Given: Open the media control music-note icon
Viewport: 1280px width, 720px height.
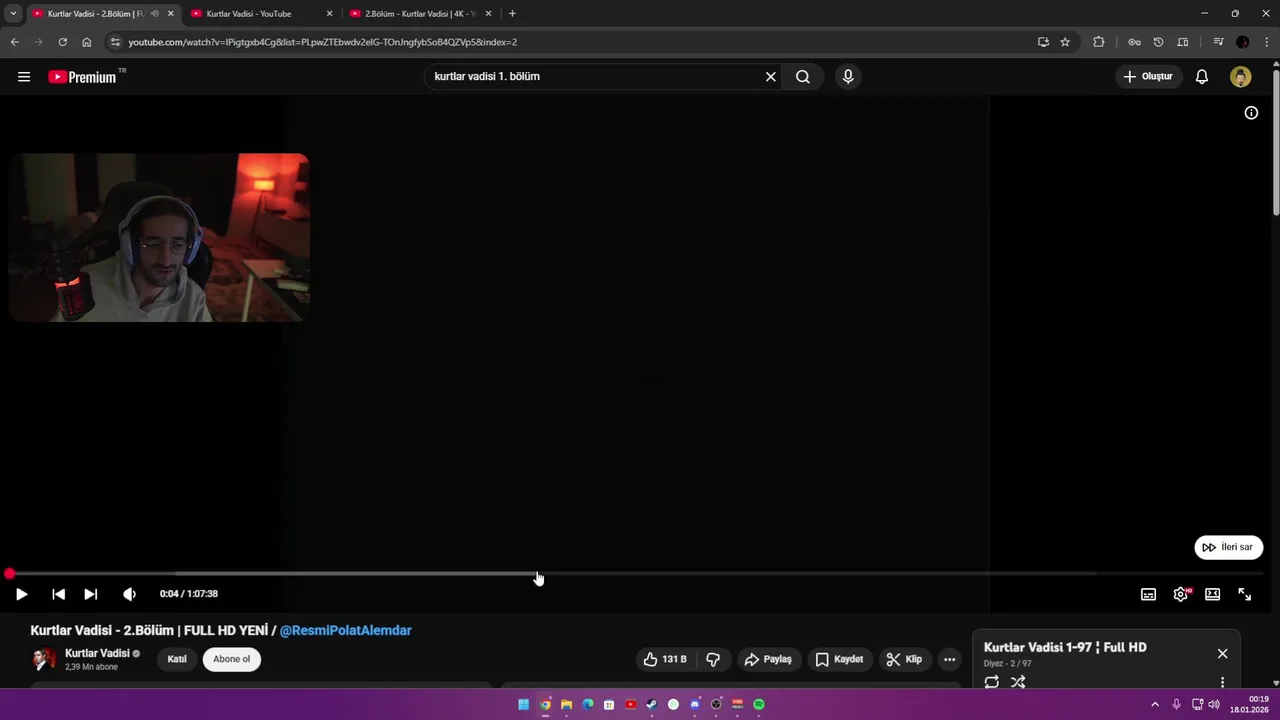Looking at the screenshot, I should pyautogui.click(x=1218, y=42).
